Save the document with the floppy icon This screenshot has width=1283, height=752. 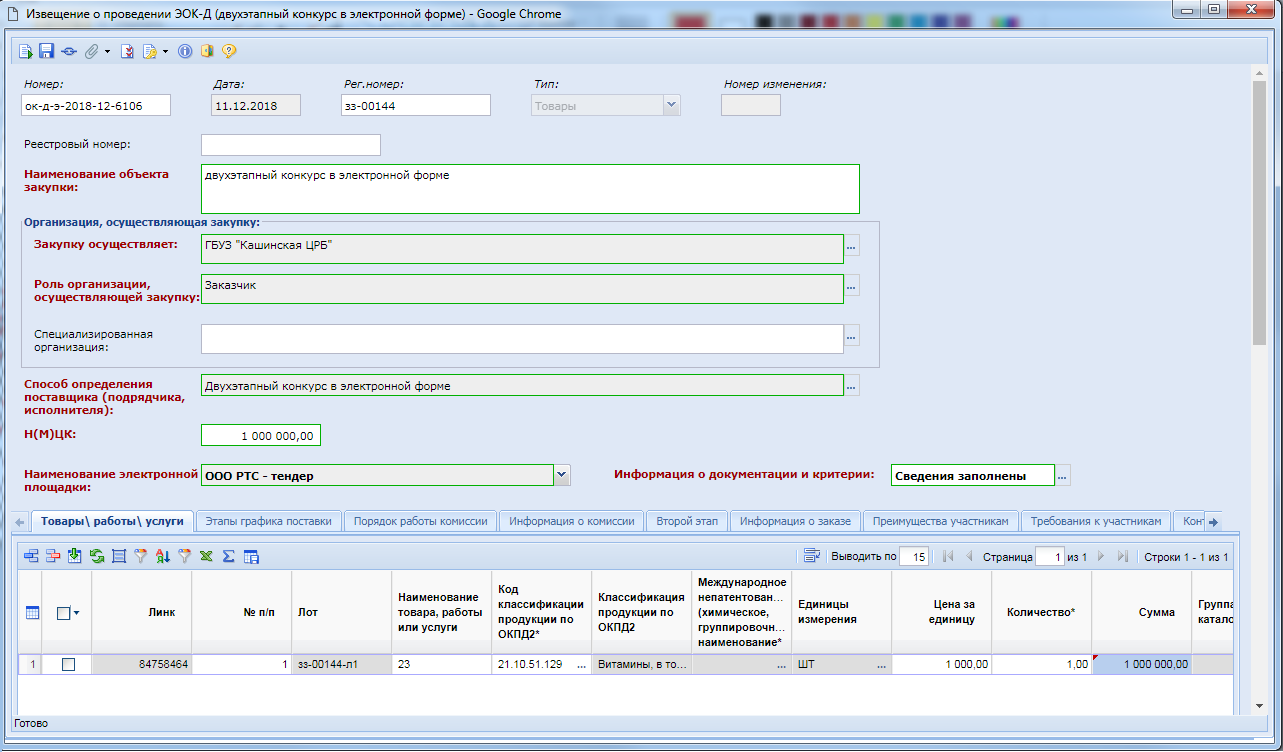point(46,50)
